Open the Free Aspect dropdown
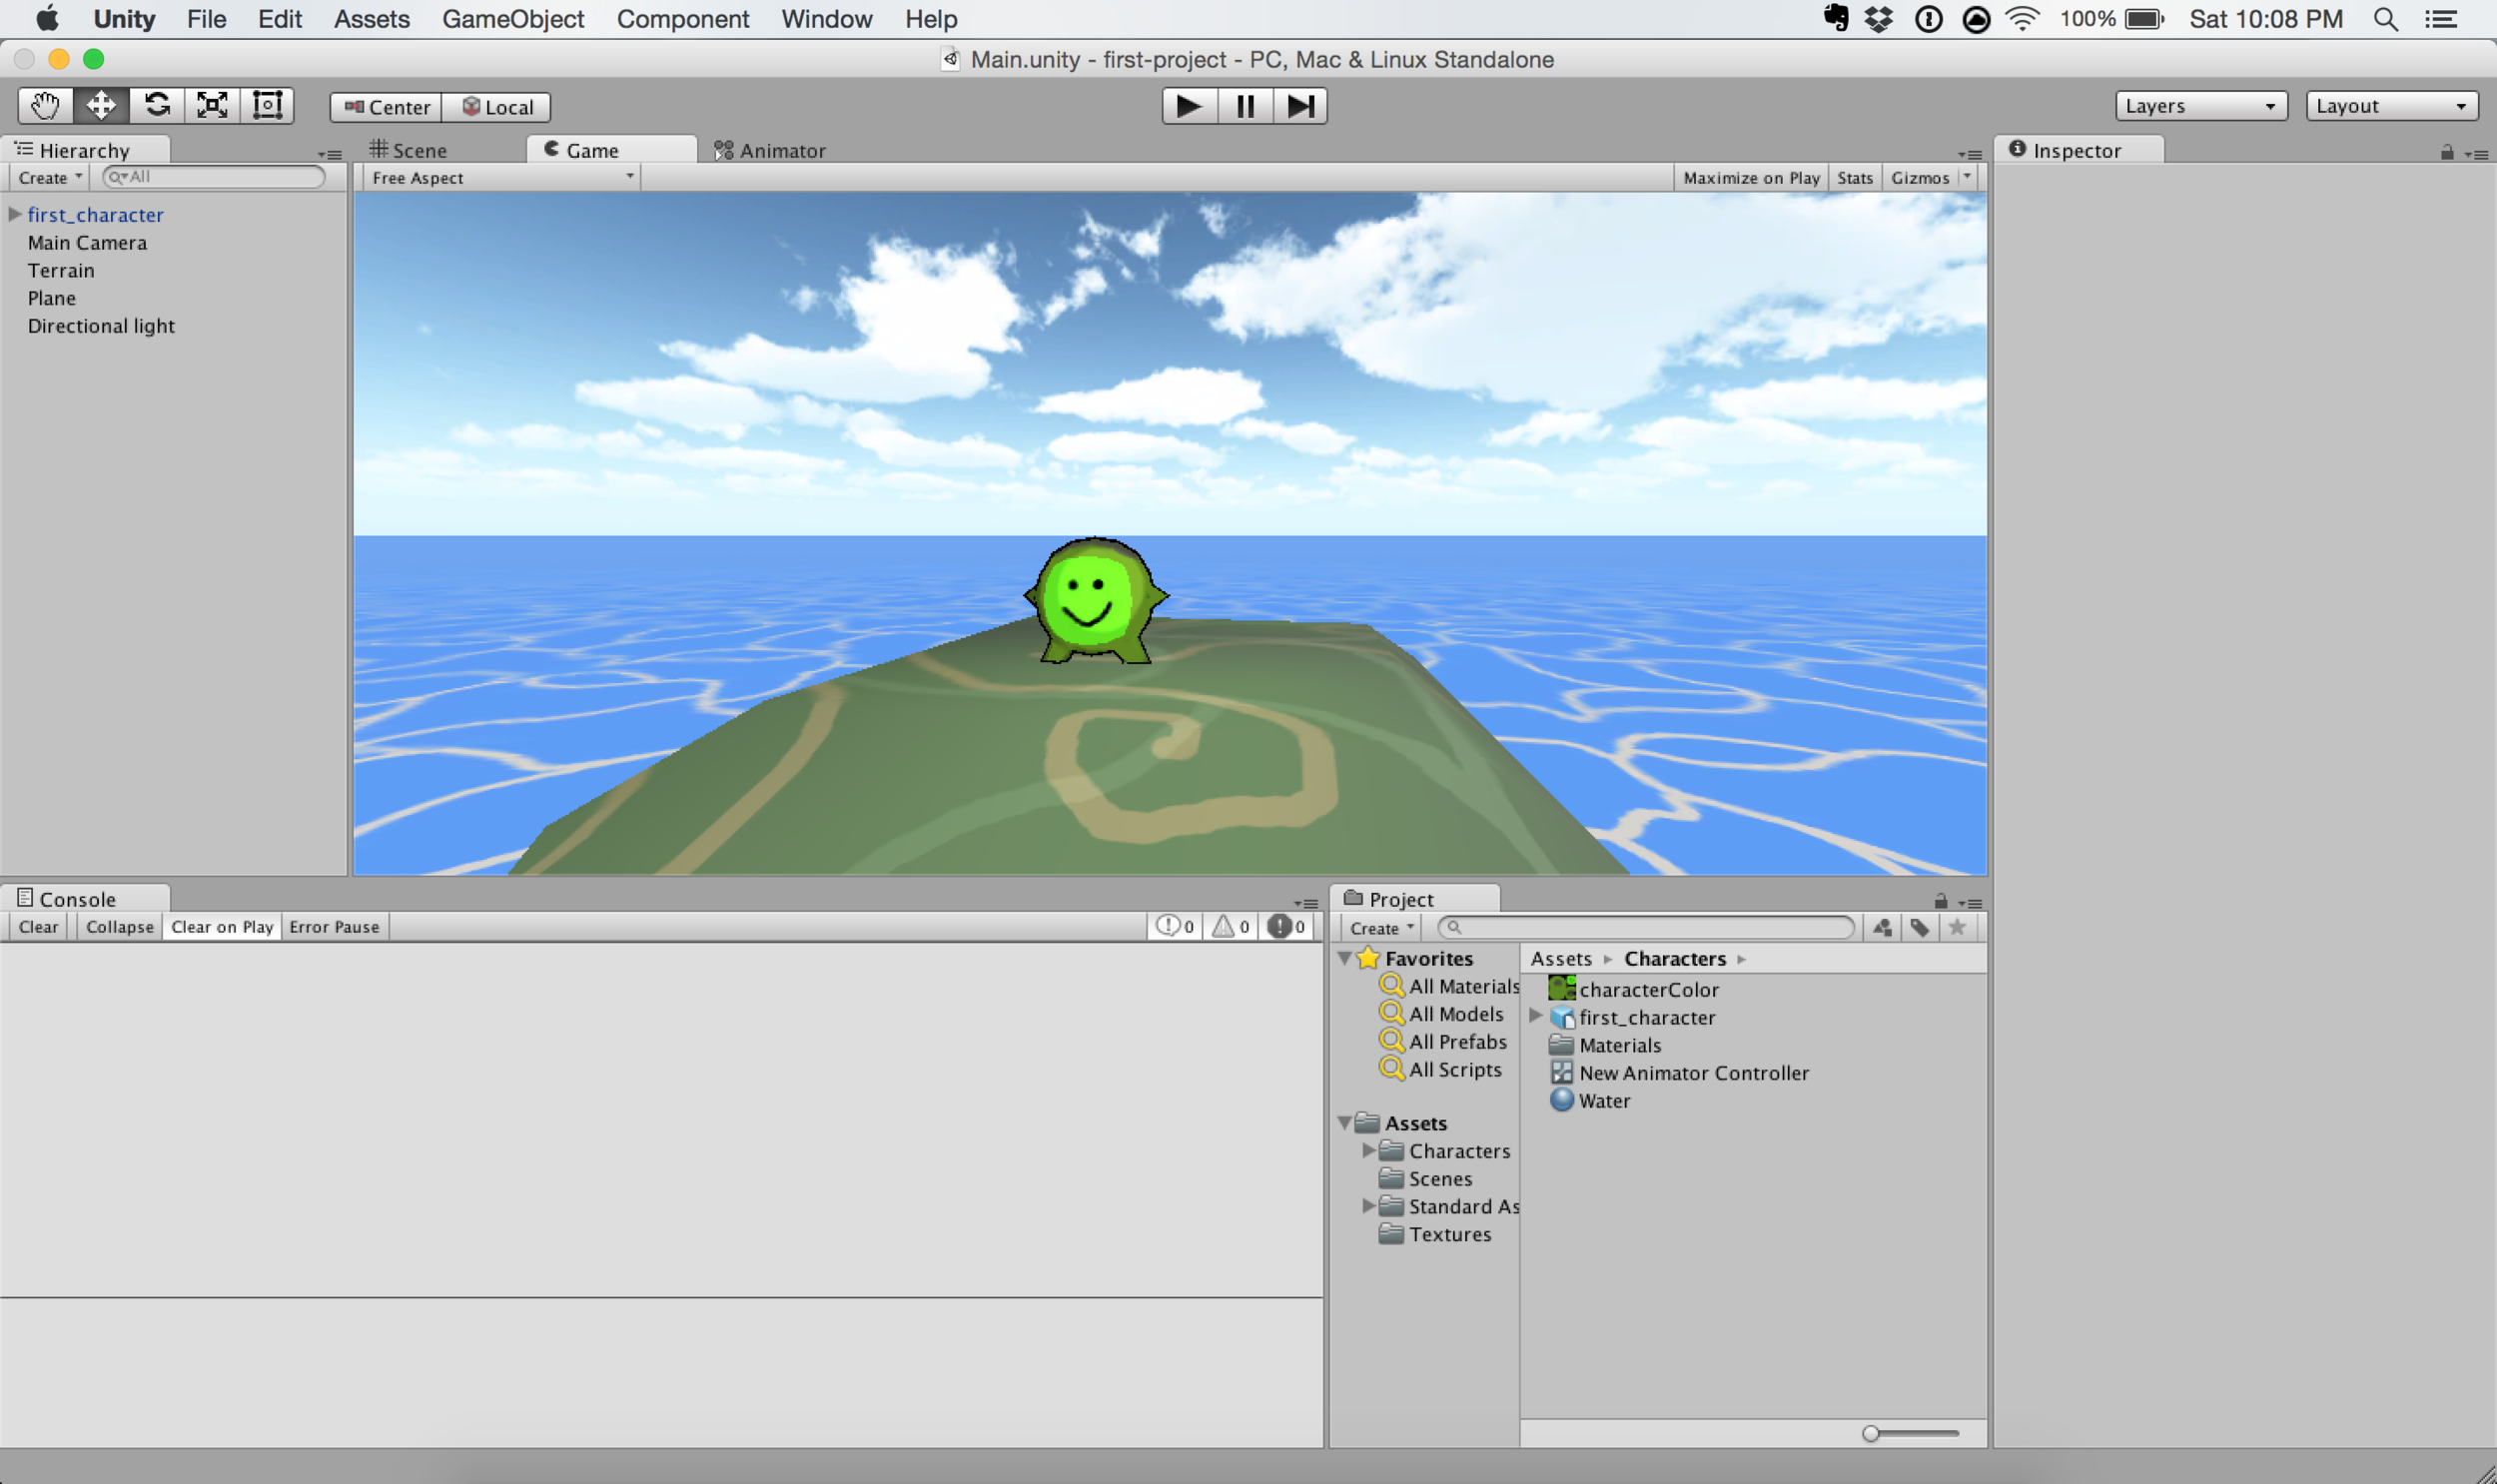 tap(502, 178)
